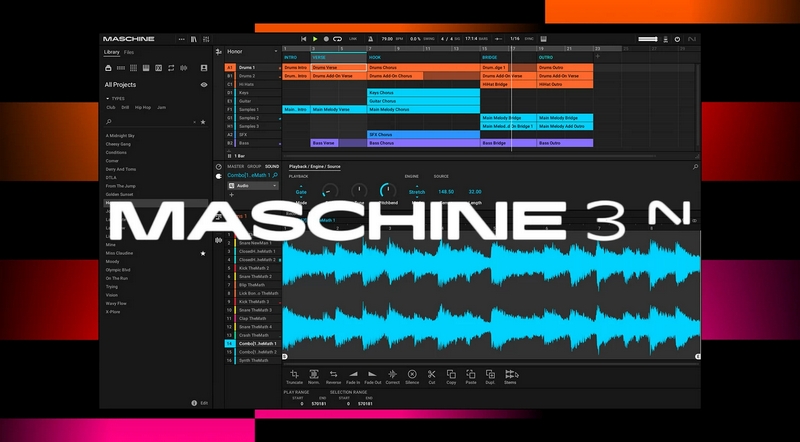Open the Audio plug-in slot dropdown

(x=253, y=186)
